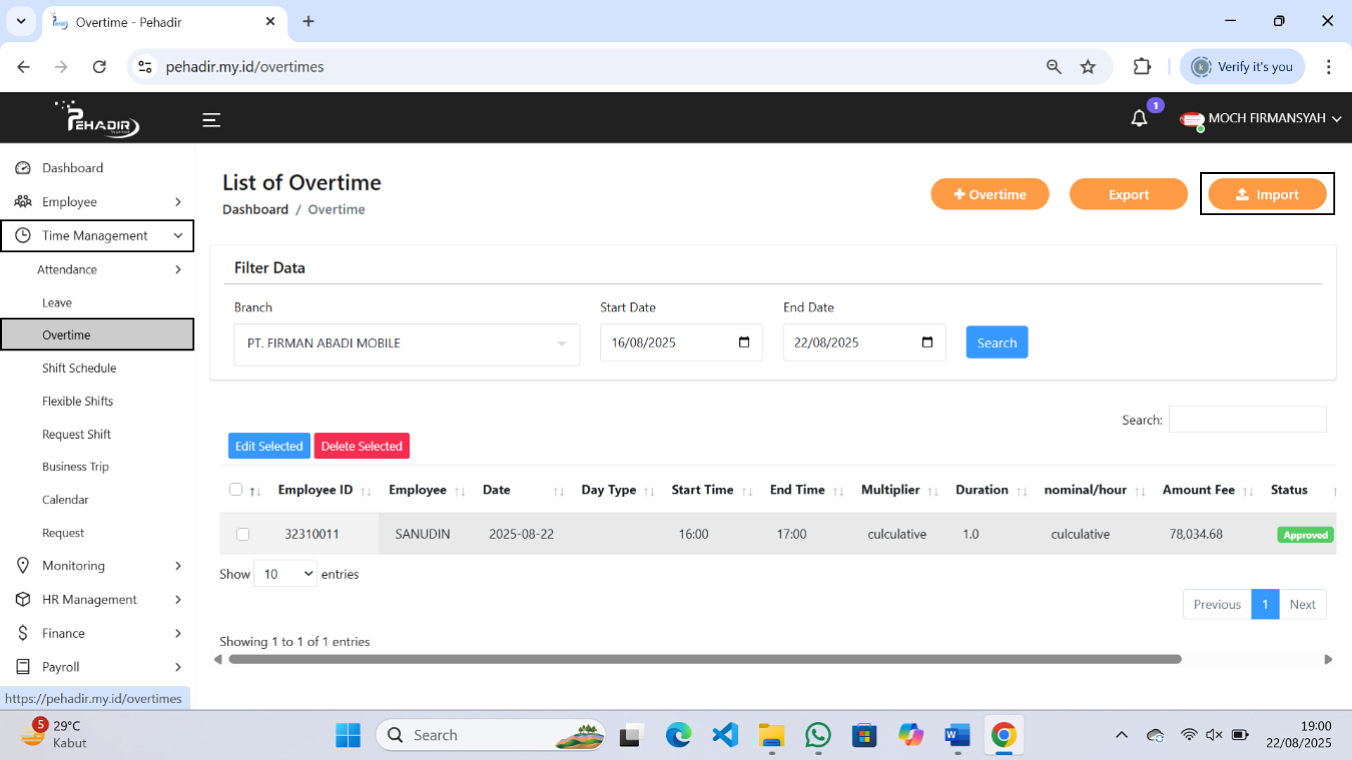Open the Start Date calendar picker icon
Screen dimensions: 1352x760
(x=744, y=342)
